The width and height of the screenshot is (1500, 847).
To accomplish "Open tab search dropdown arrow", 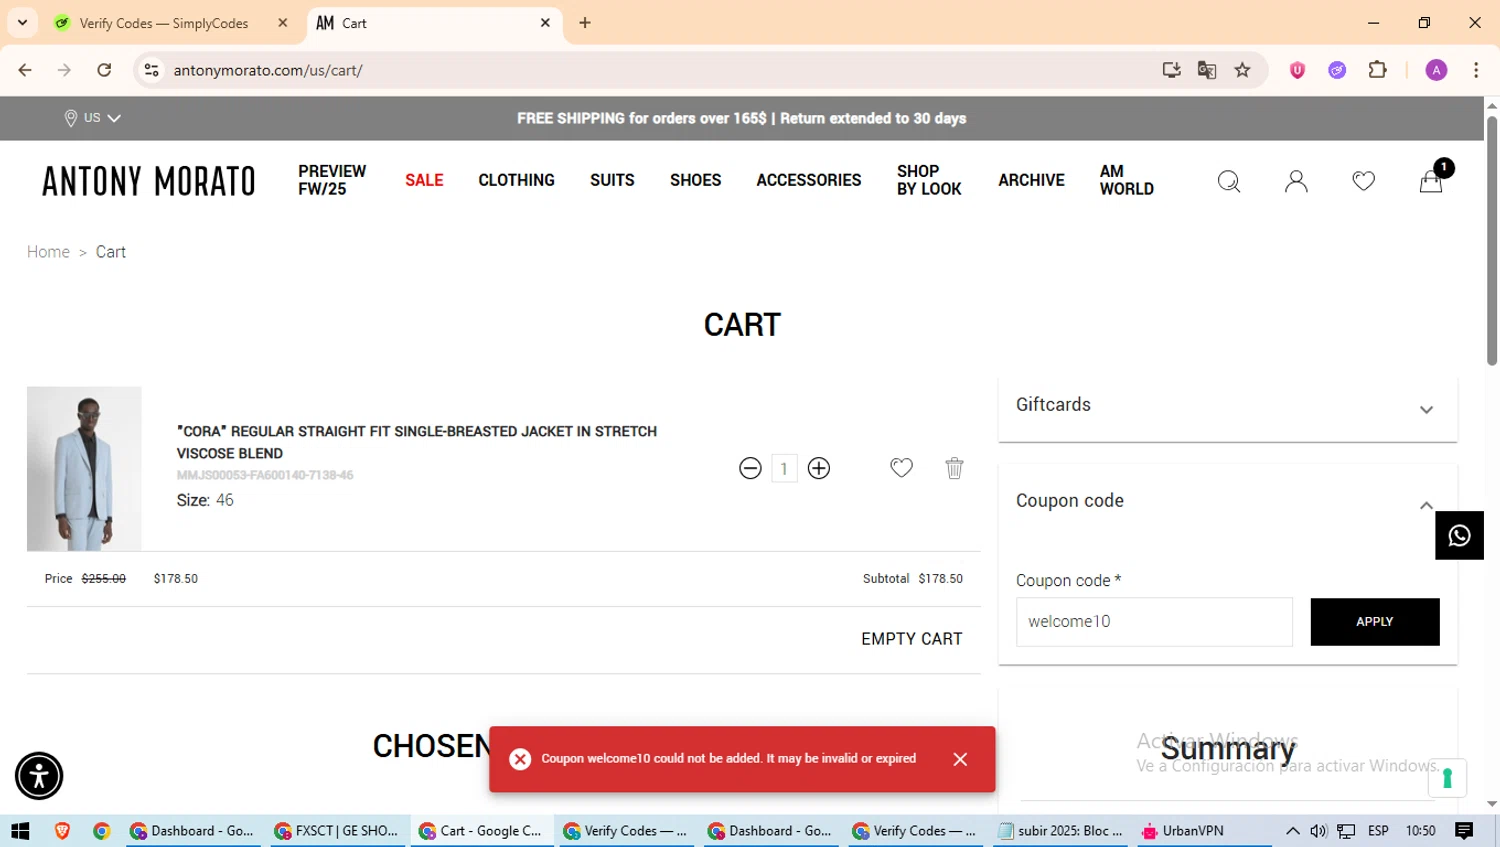I will (22, 23).
